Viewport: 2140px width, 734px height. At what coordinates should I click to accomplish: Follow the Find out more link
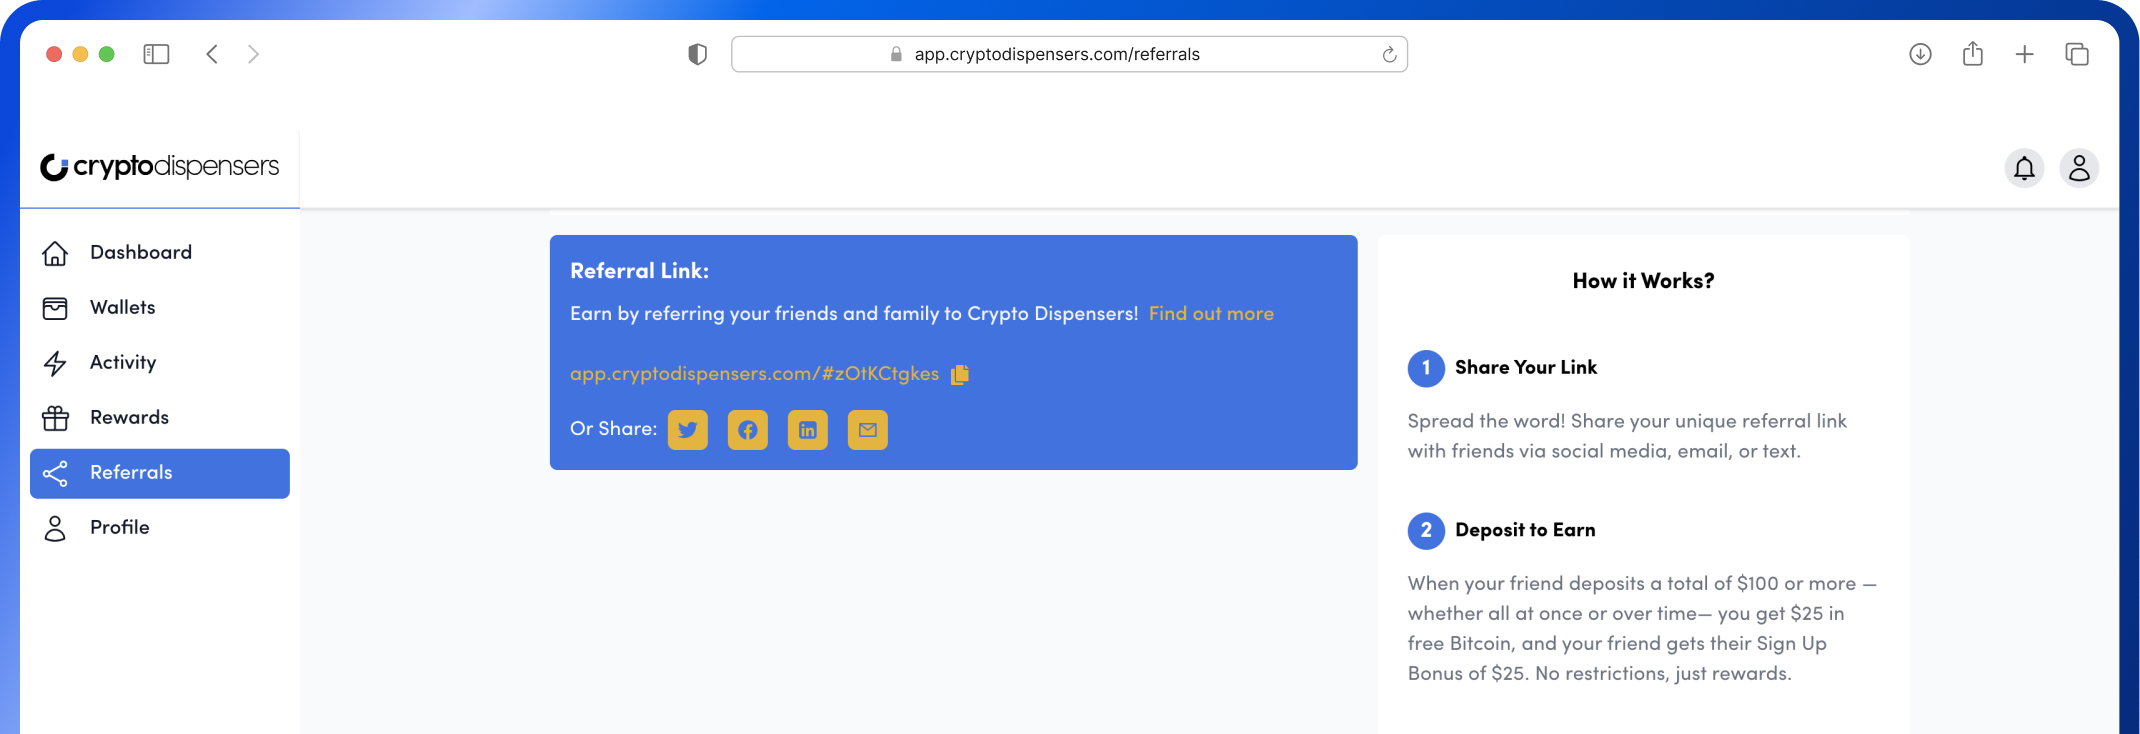(x=1211, y=314)
